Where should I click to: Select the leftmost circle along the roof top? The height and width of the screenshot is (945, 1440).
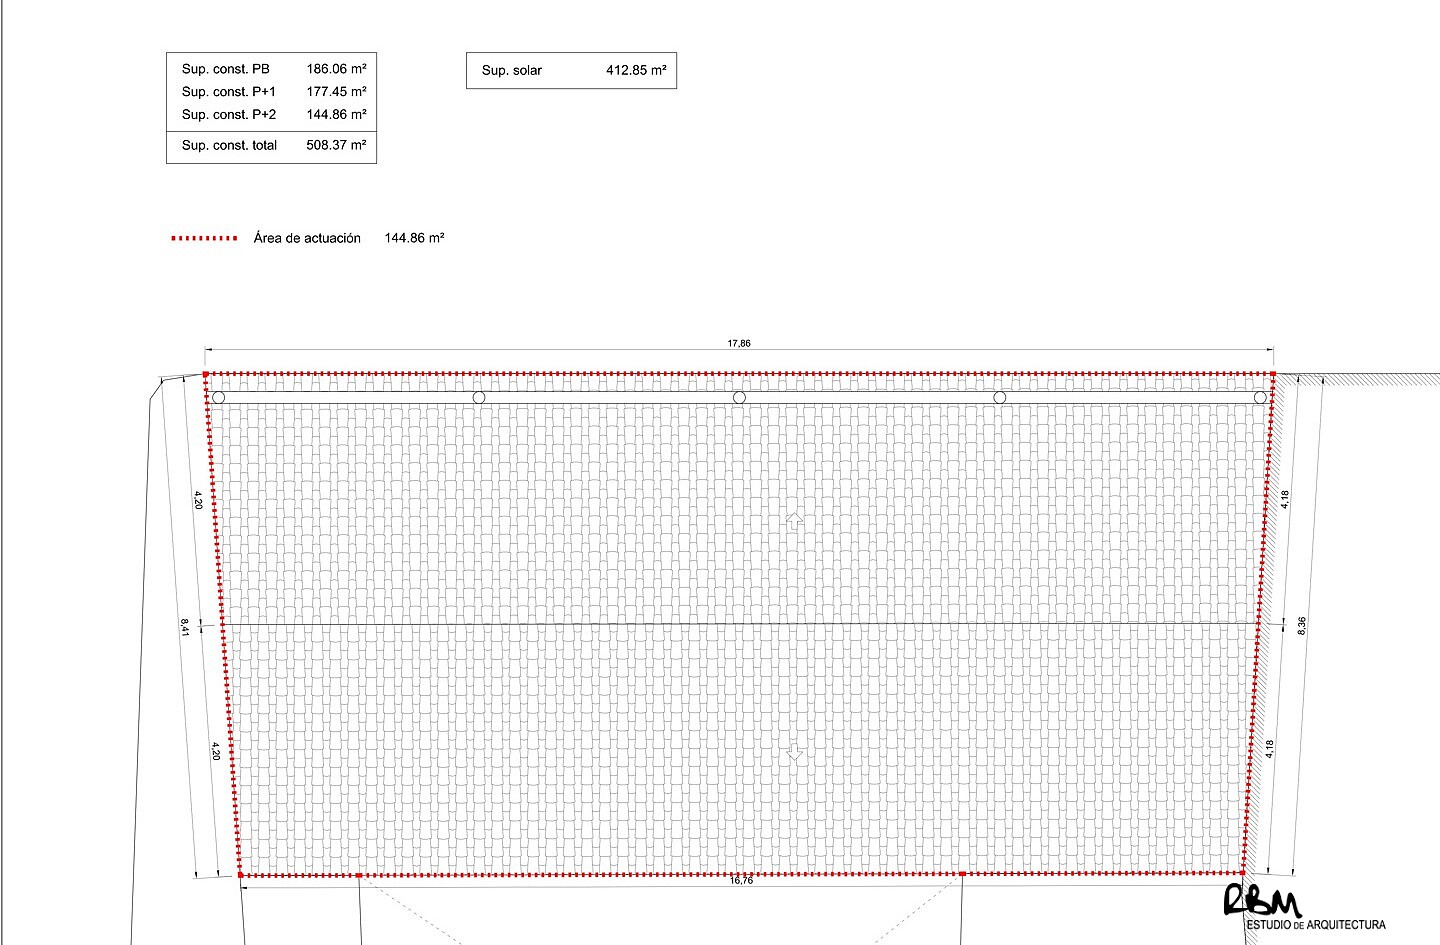click(x=219, y=398)
